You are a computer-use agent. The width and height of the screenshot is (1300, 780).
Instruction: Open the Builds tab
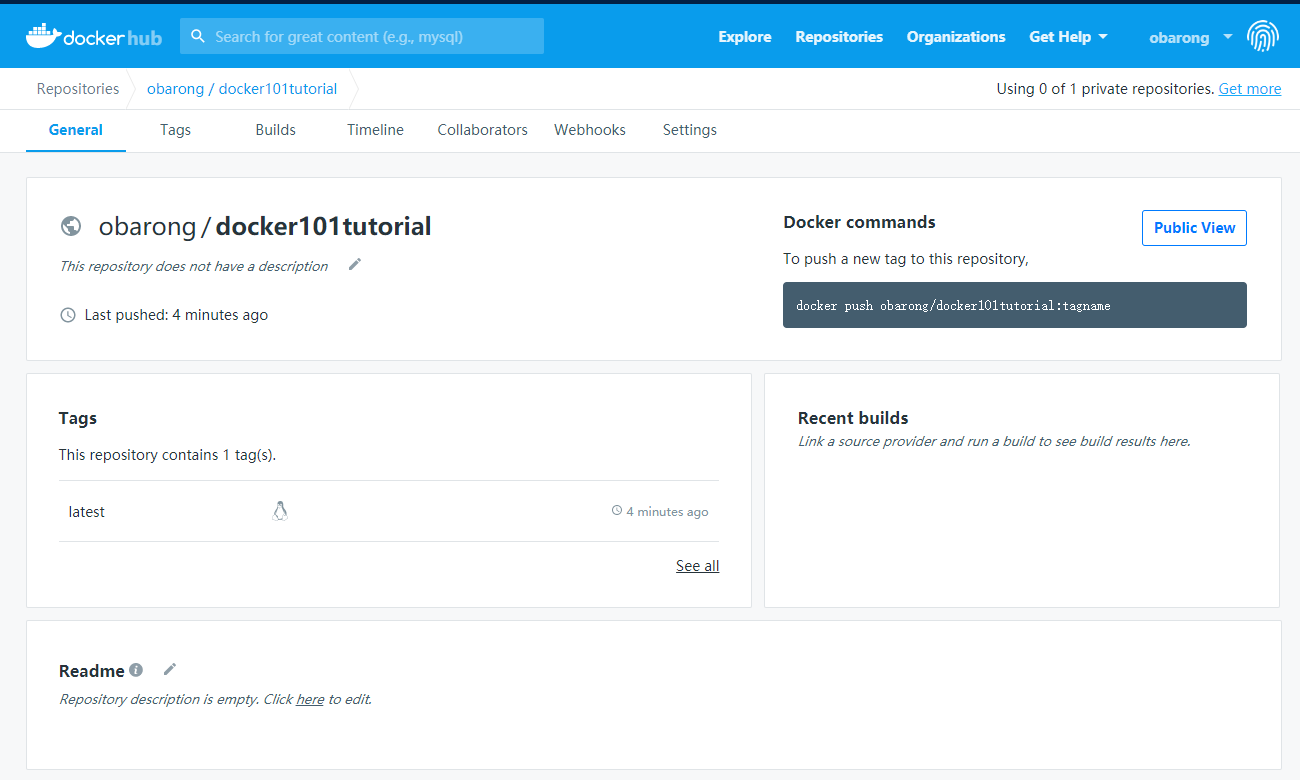(275, 130)
